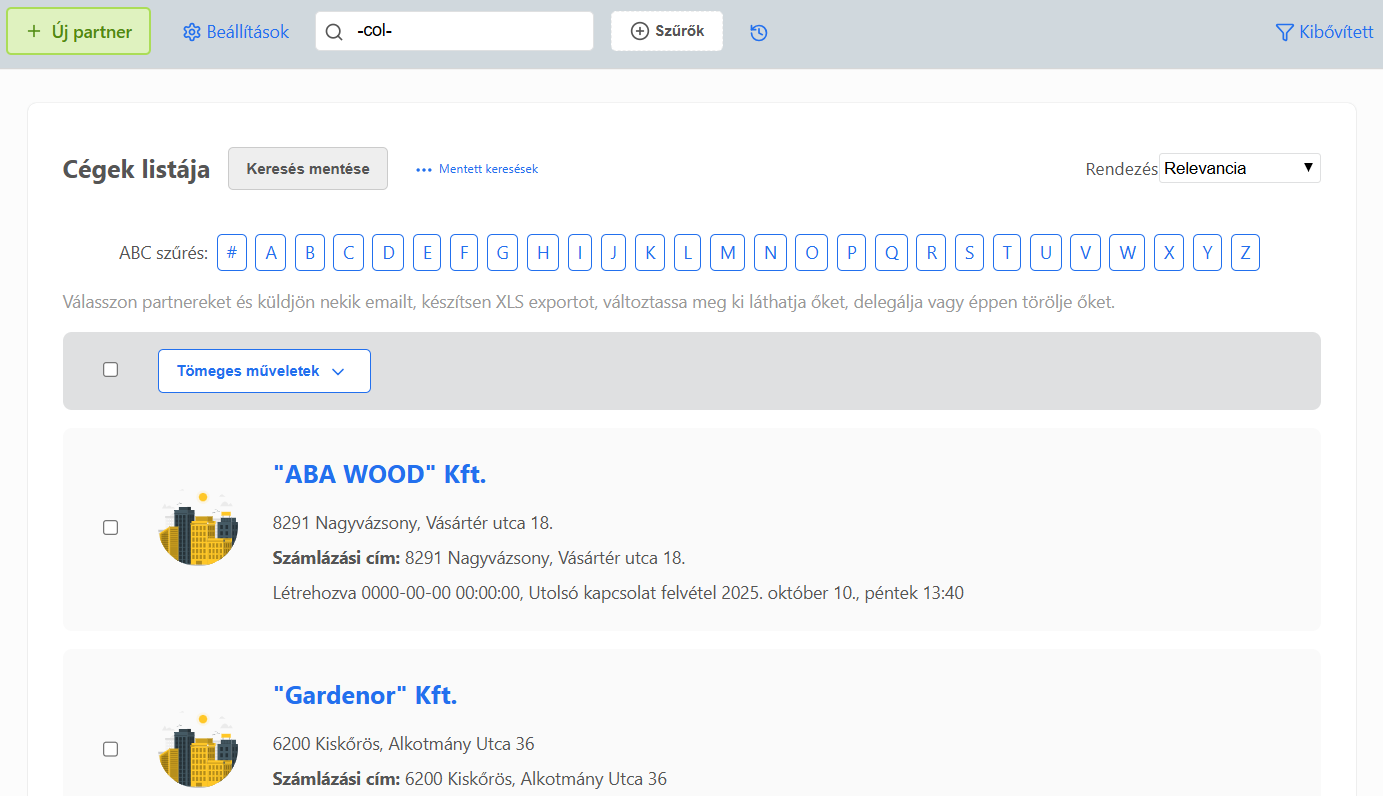Click the search history clock icon

759,32
